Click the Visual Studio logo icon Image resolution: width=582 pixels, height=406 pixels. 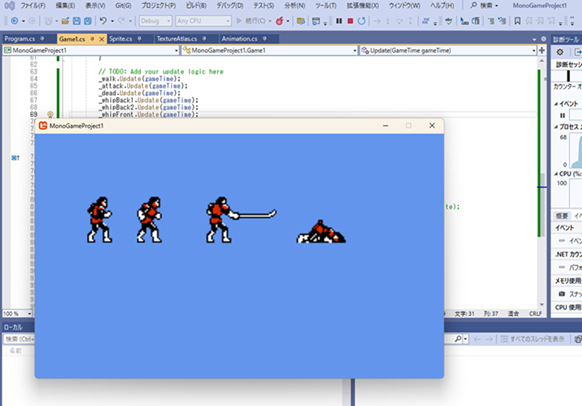(x=9, y=5)
